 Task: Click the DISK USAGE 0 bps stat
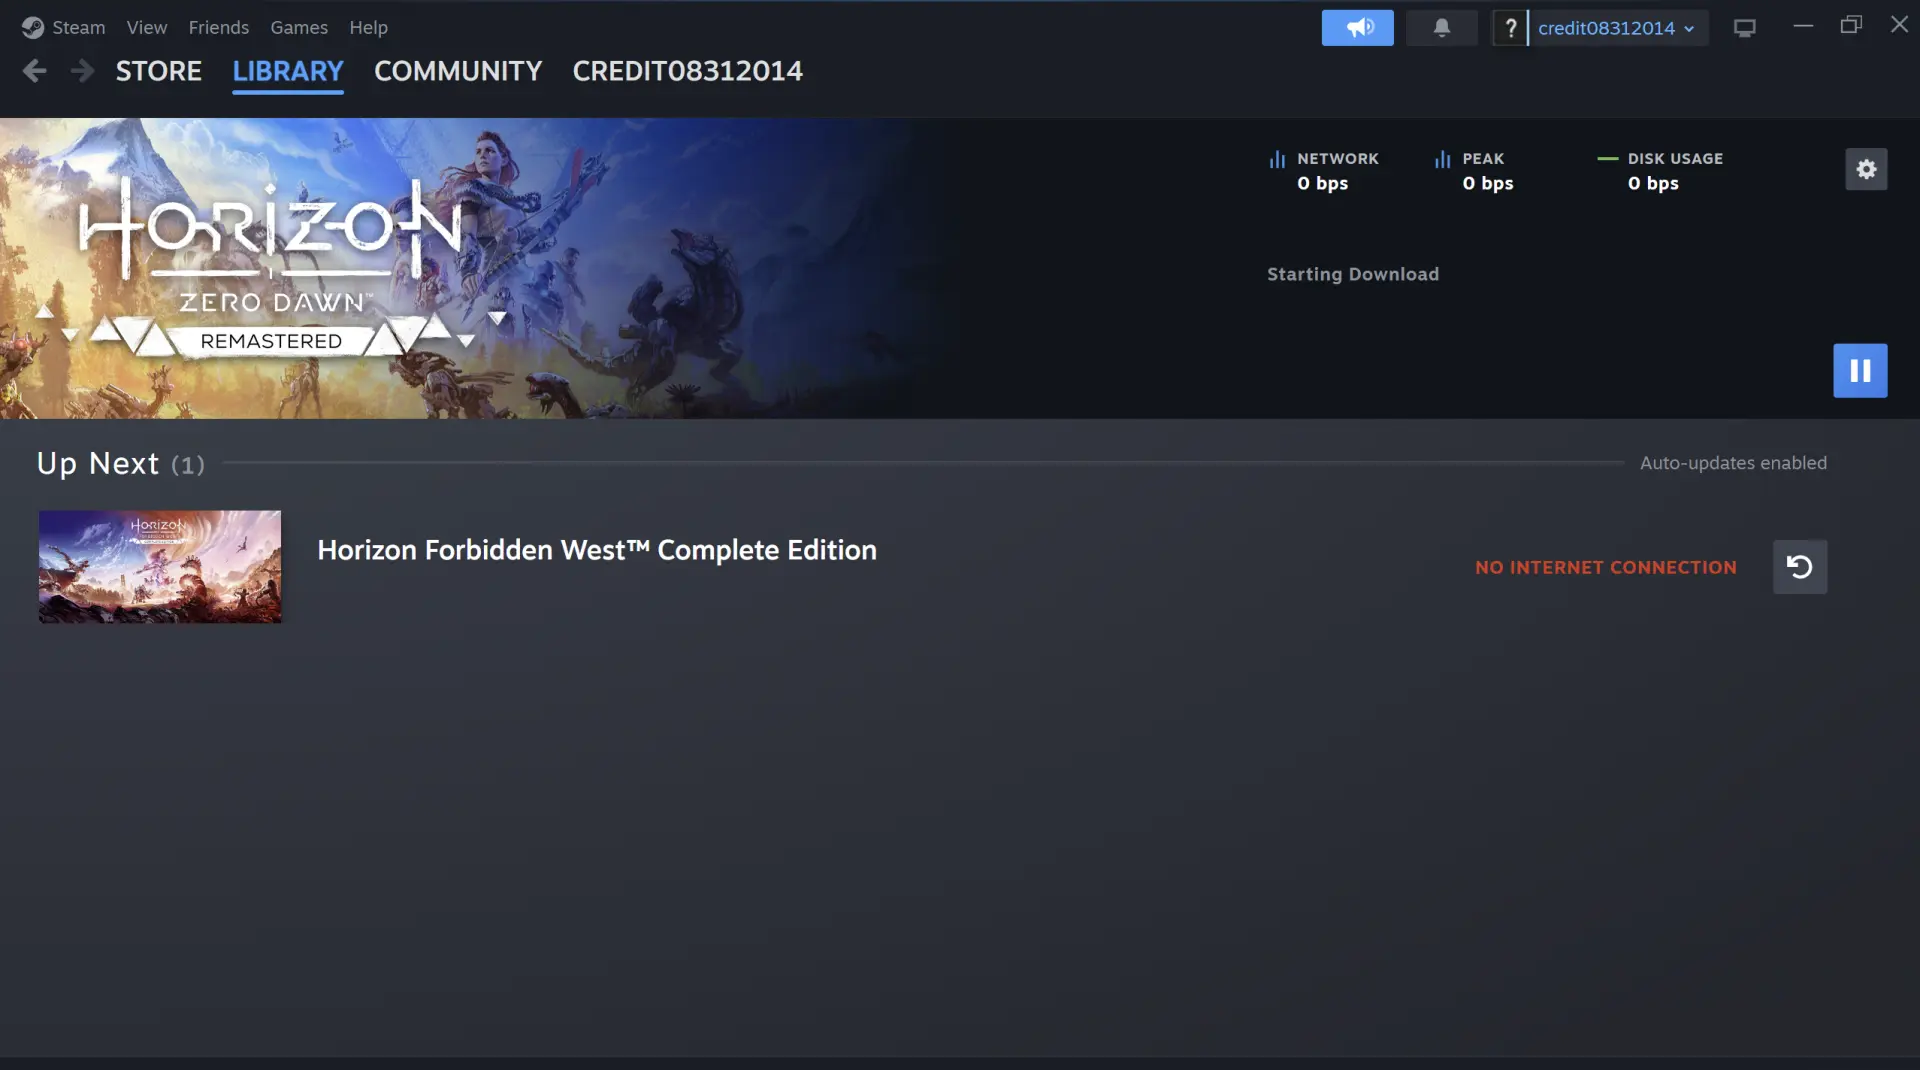[x=1661, y=171]
